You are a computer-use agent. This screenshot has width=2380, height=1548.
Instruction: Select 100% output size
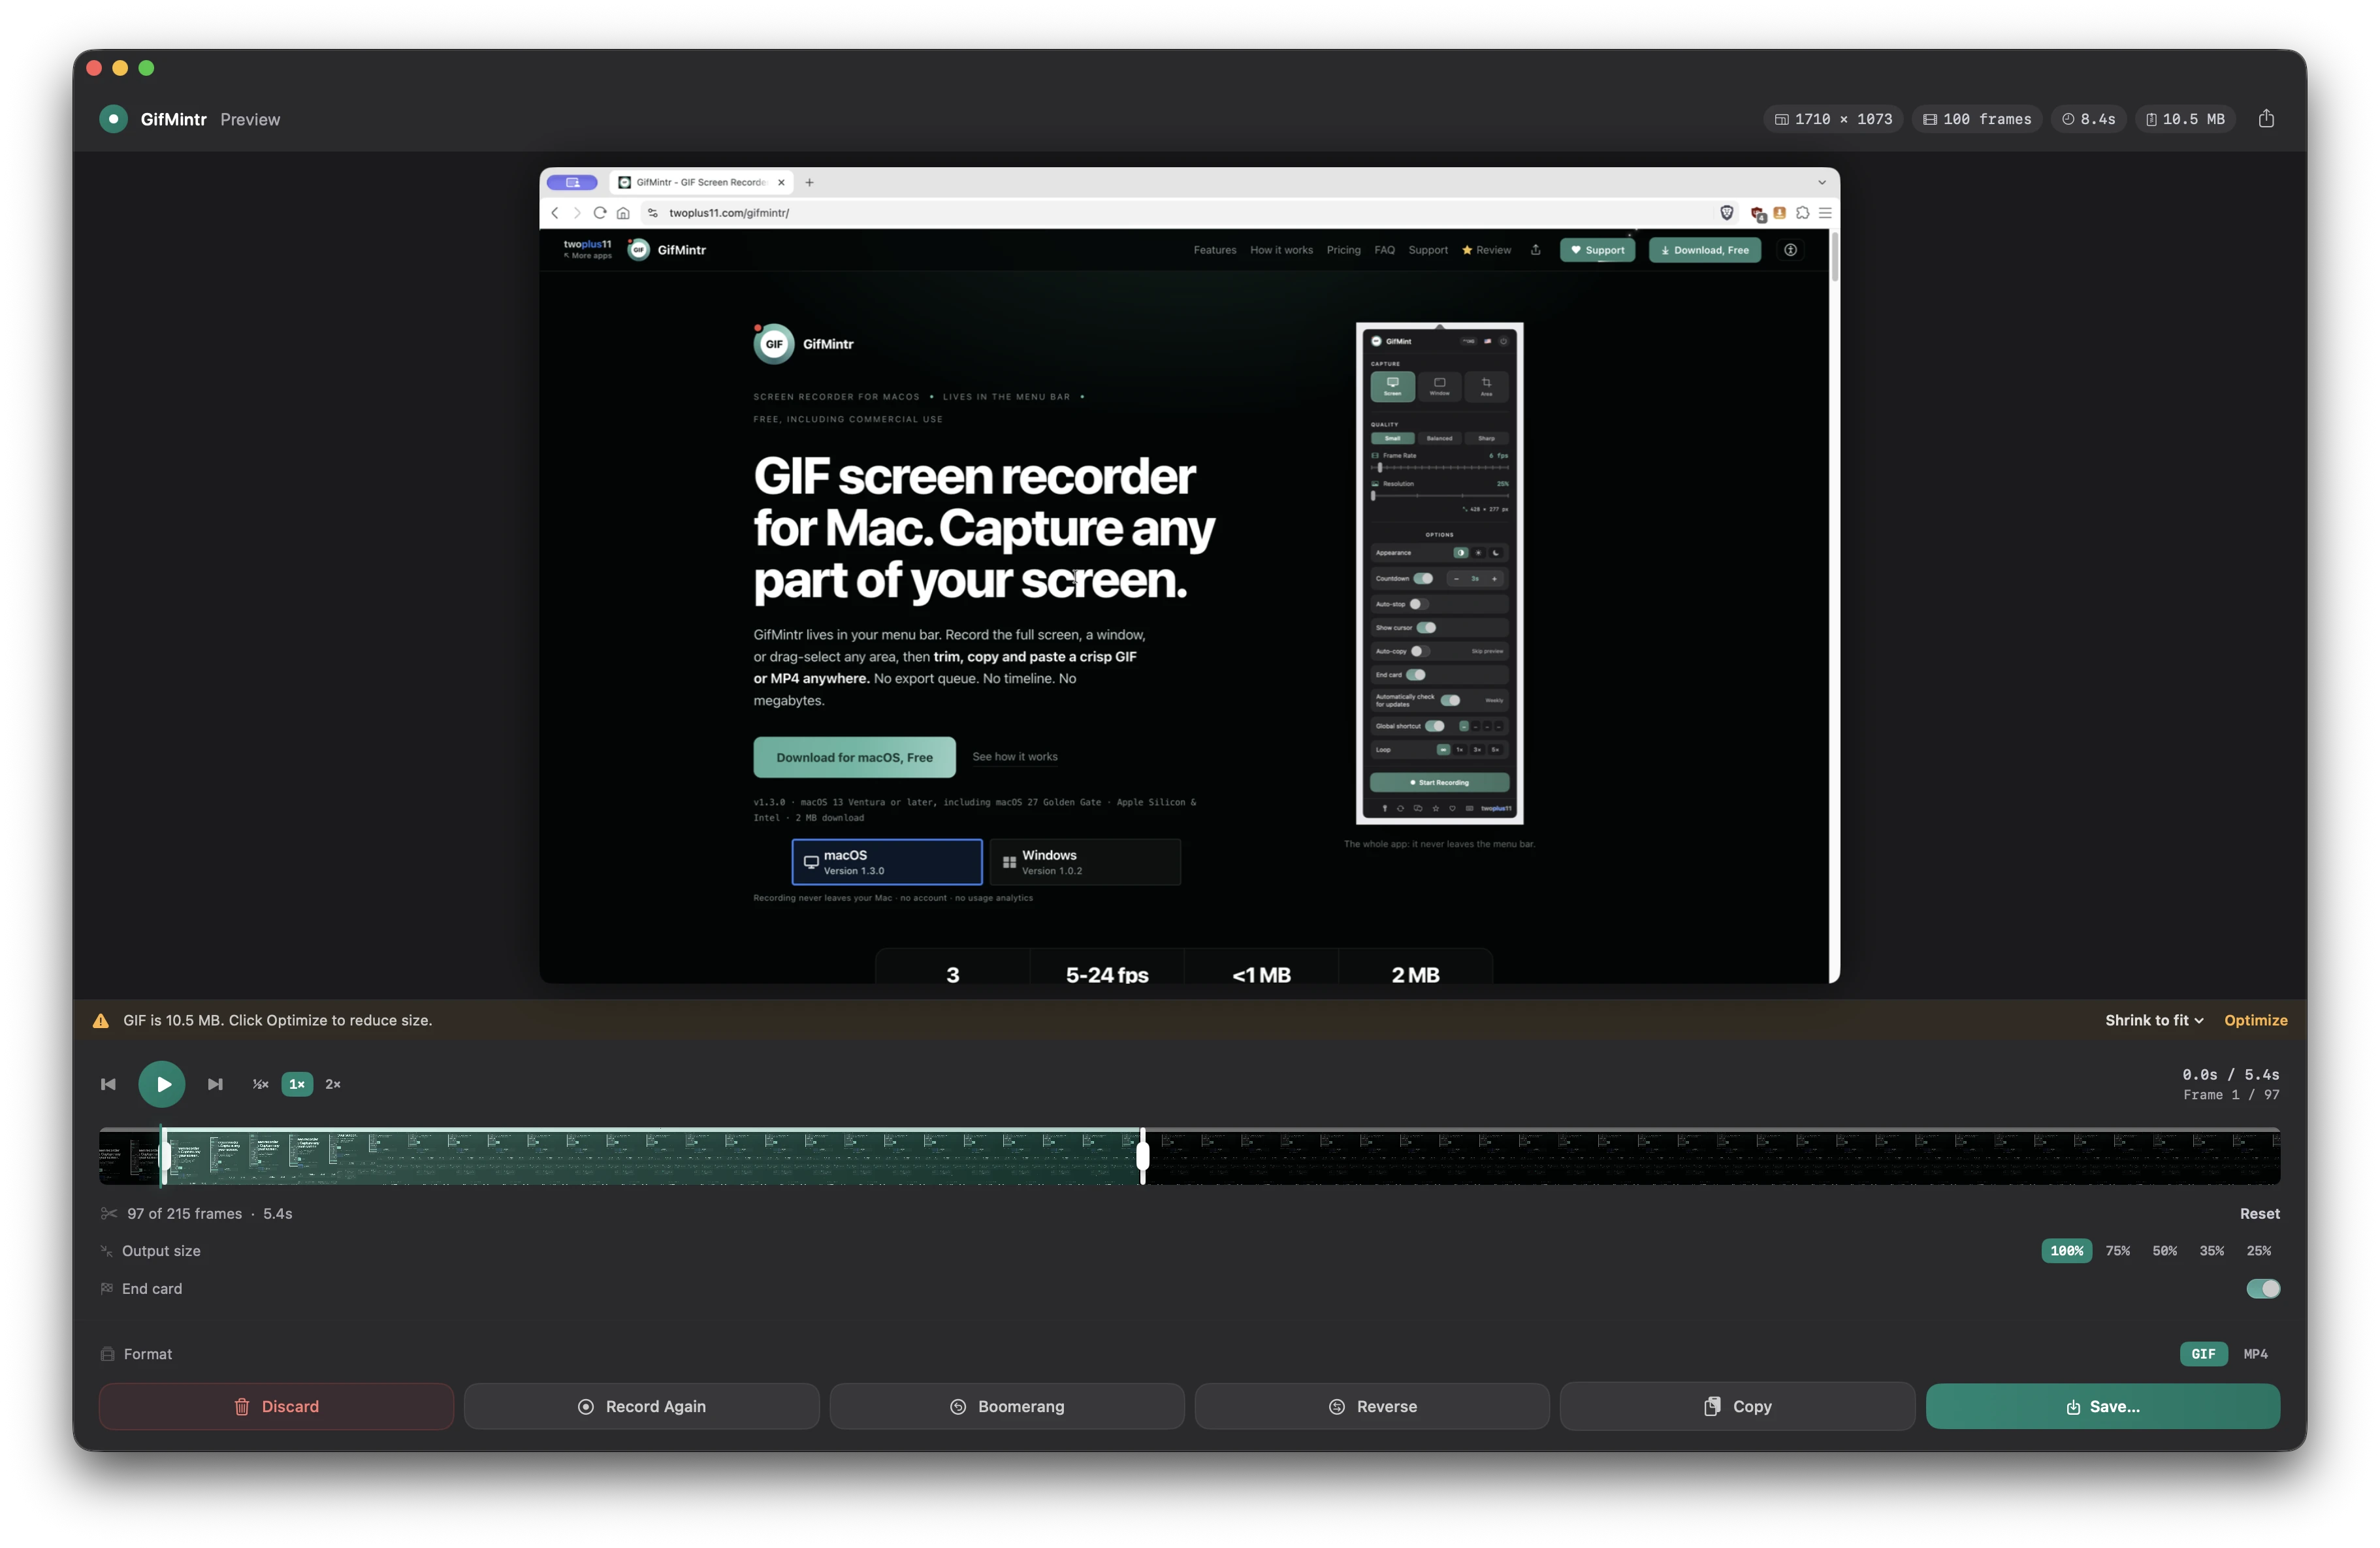(x=2066, y=1251)
